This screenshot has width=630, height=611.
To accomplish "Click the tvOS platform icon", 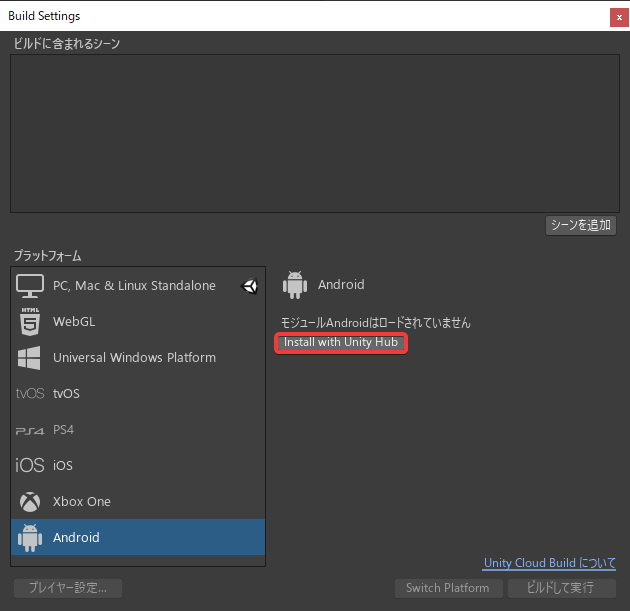I will [30, 393].
